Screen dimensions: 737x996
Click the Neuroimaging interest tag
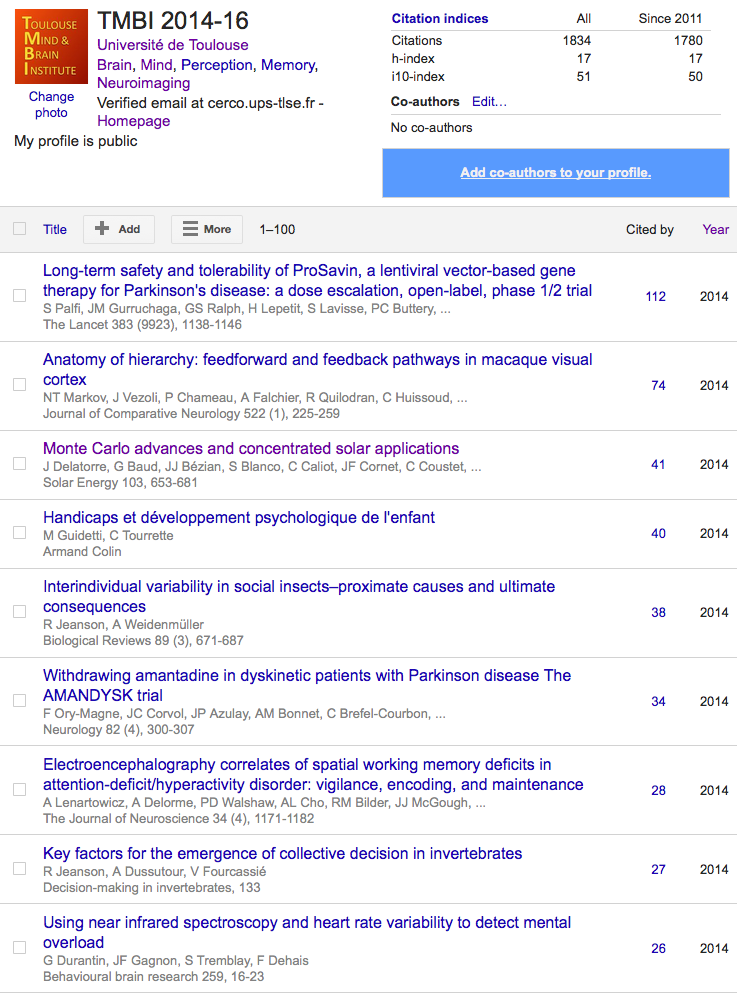143,83
